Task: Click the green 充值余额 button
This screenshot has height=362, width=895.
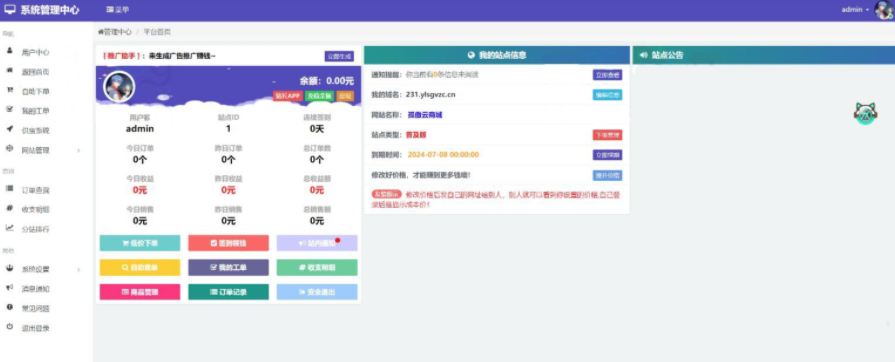Action: coord(319,96)
